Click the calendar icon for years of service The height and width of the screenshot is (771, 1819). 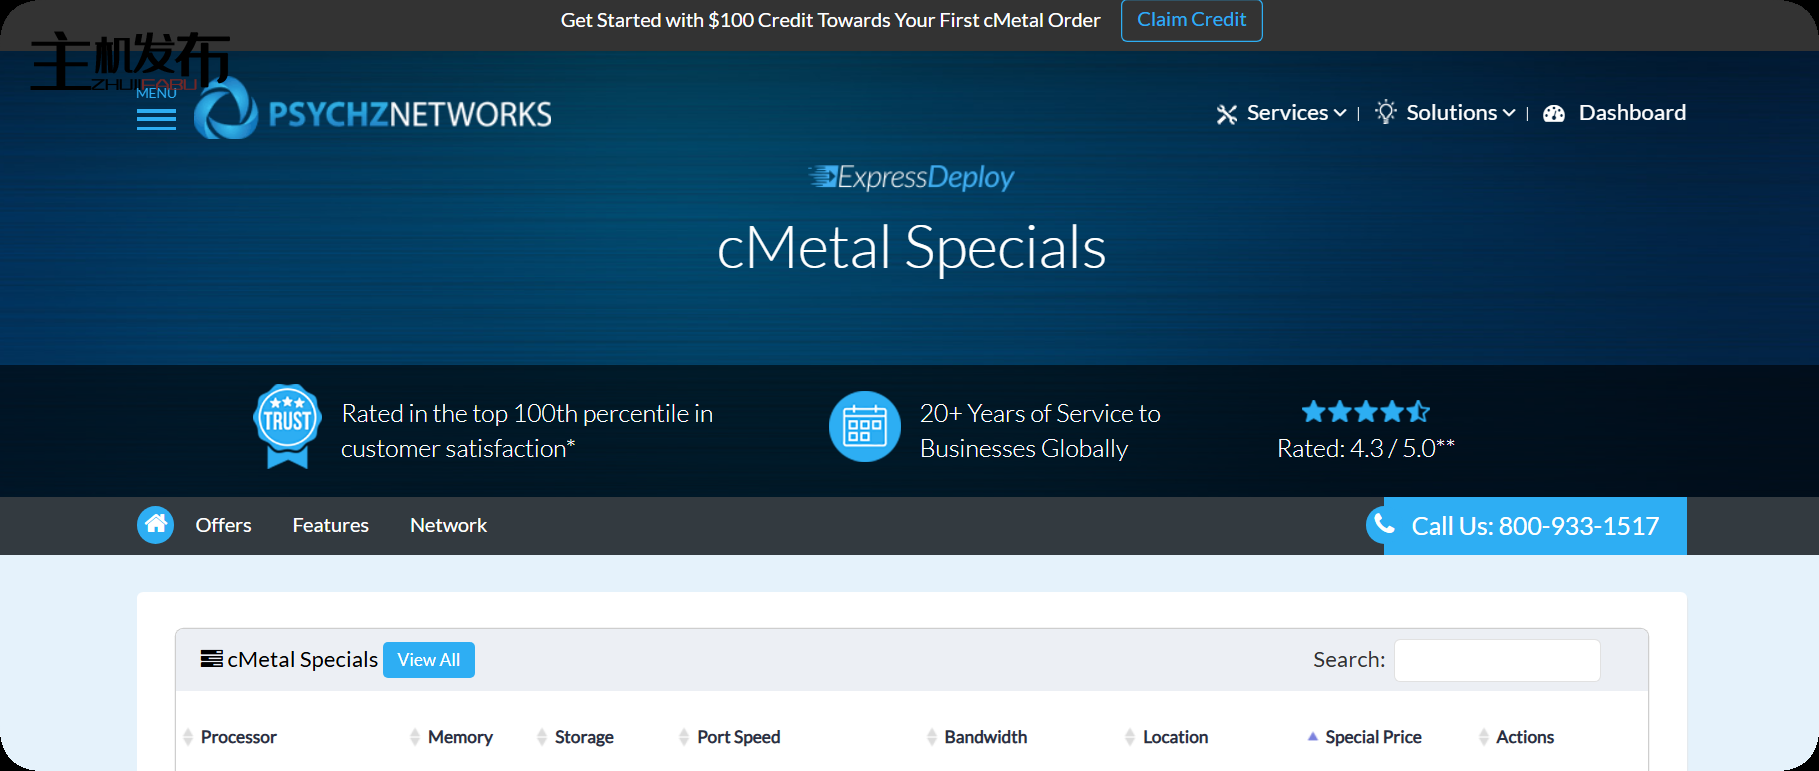[x=864, y=427]
